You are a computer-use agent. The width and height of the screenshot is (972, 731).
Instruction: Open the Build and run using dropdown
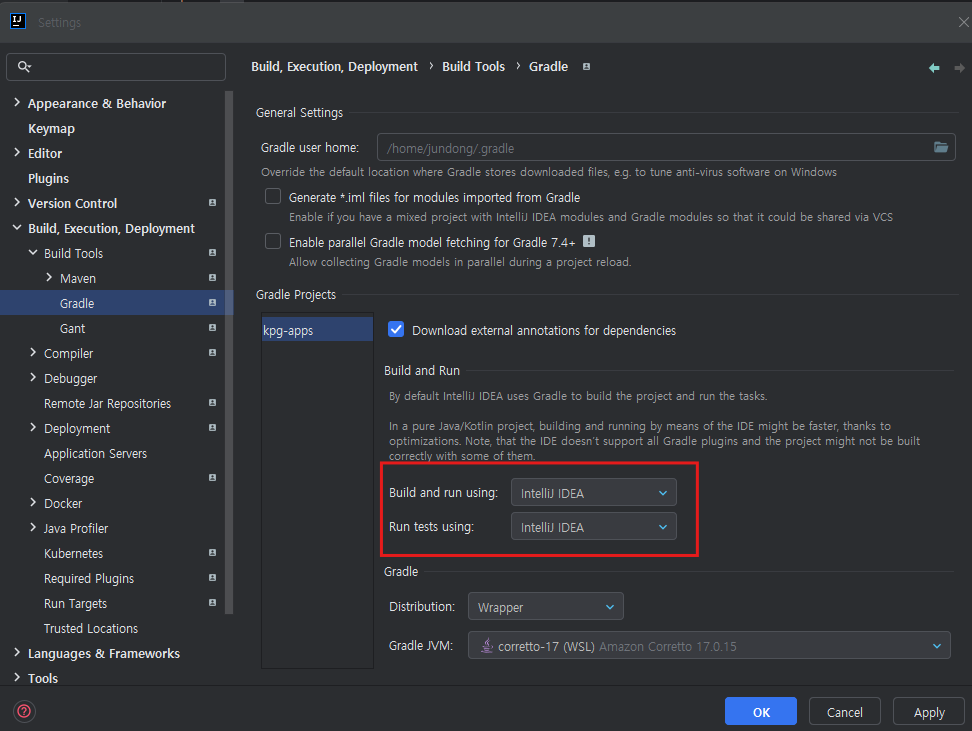tap(593, 493)
